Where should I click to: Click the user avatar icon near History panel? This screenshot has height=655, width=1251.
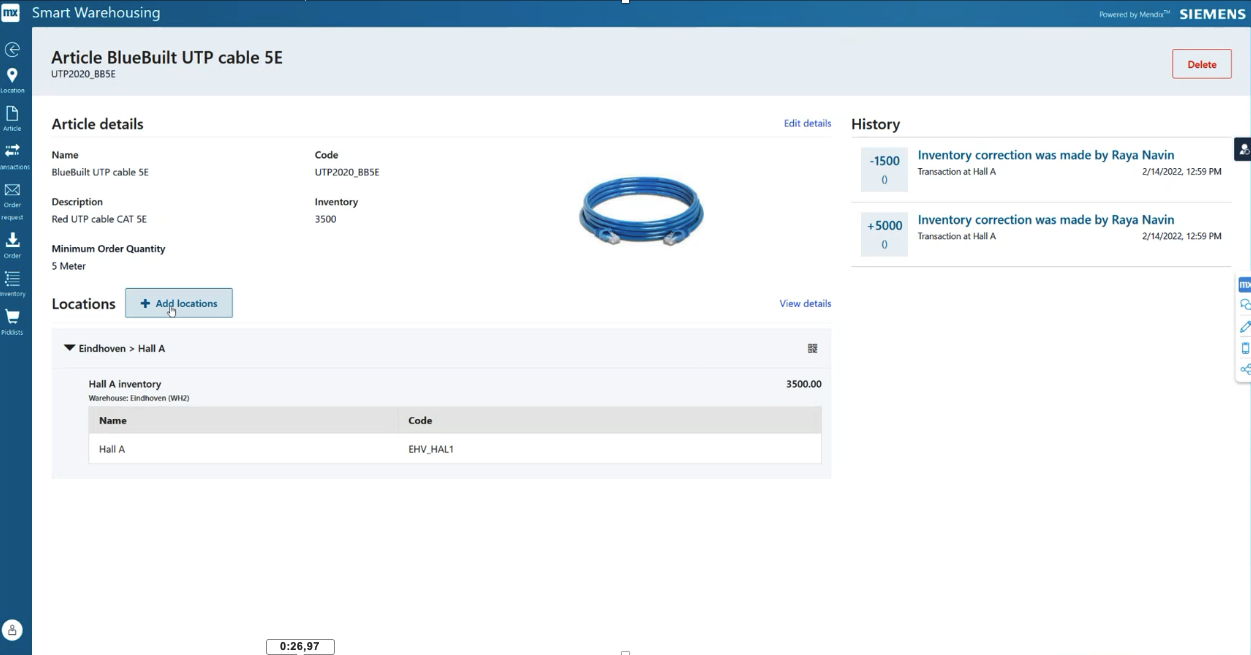[1242, 148]
